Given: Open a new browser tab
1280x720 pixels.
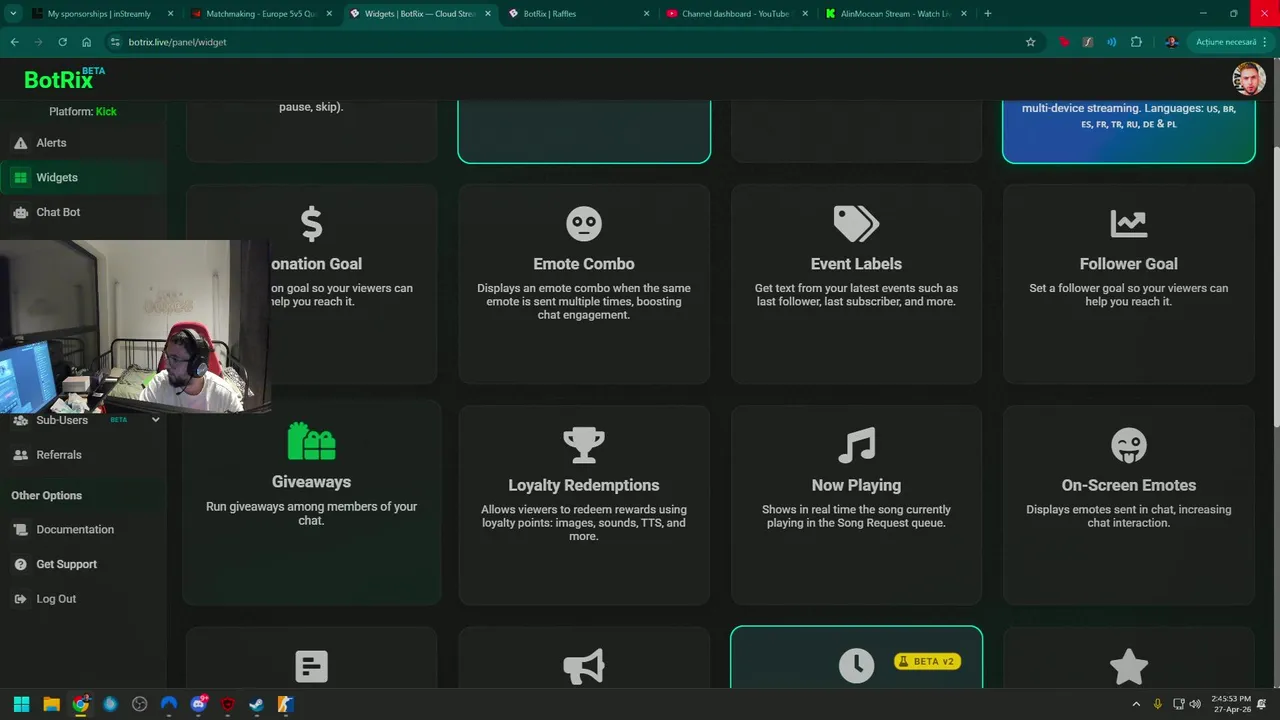Looking at the screenshot, I should (988, 14).
